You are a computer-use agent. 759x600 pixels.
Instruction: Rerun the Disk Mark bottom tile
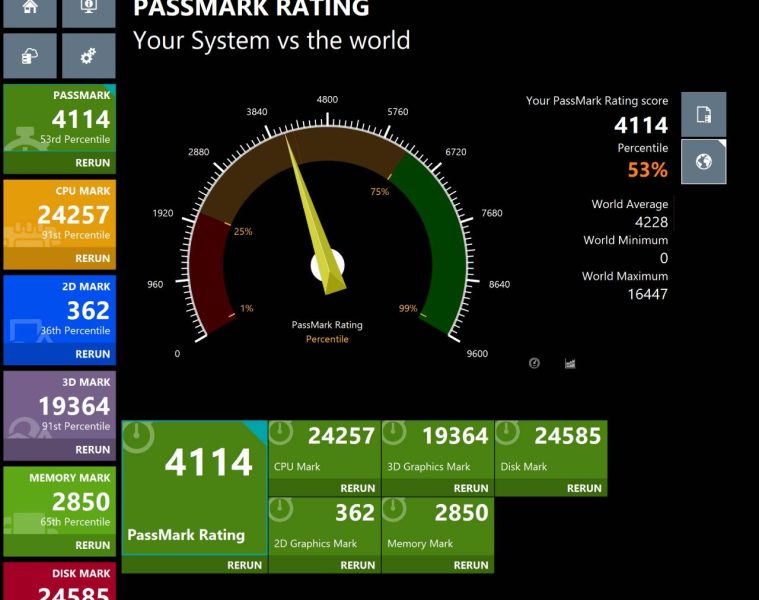tap(584, 488)
